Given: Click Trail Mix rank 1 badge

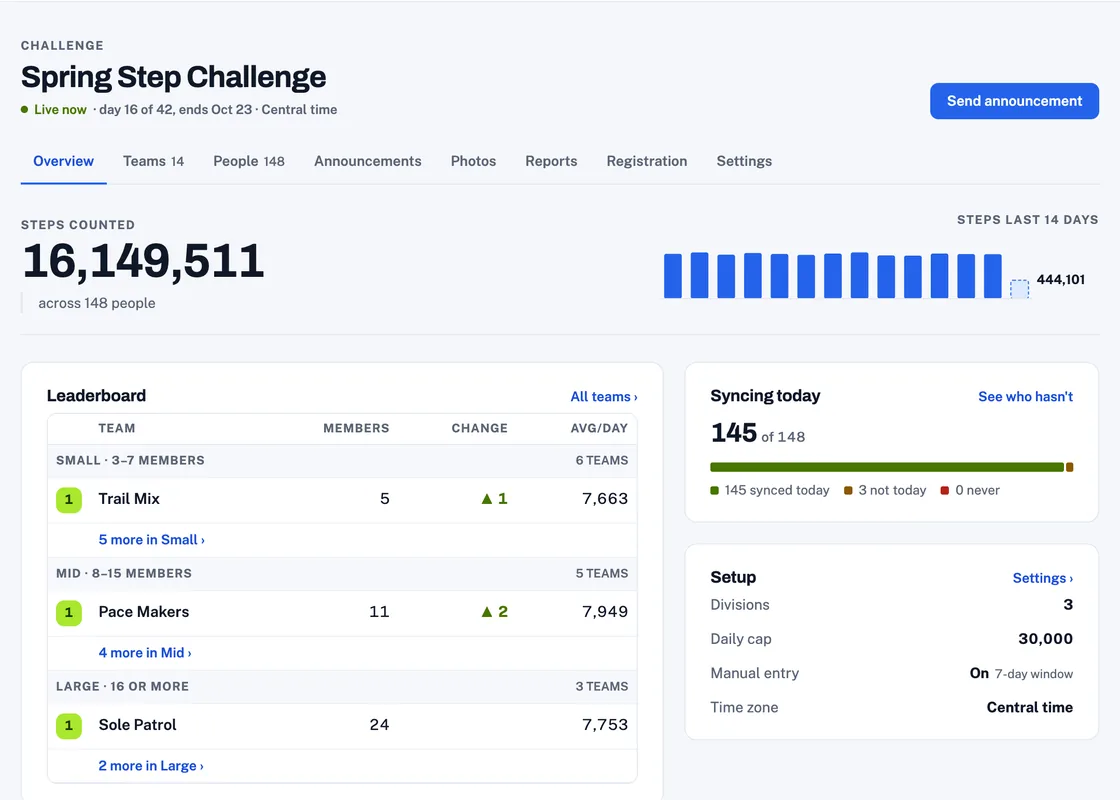Looking at the screenshot, I should (69, 499).
